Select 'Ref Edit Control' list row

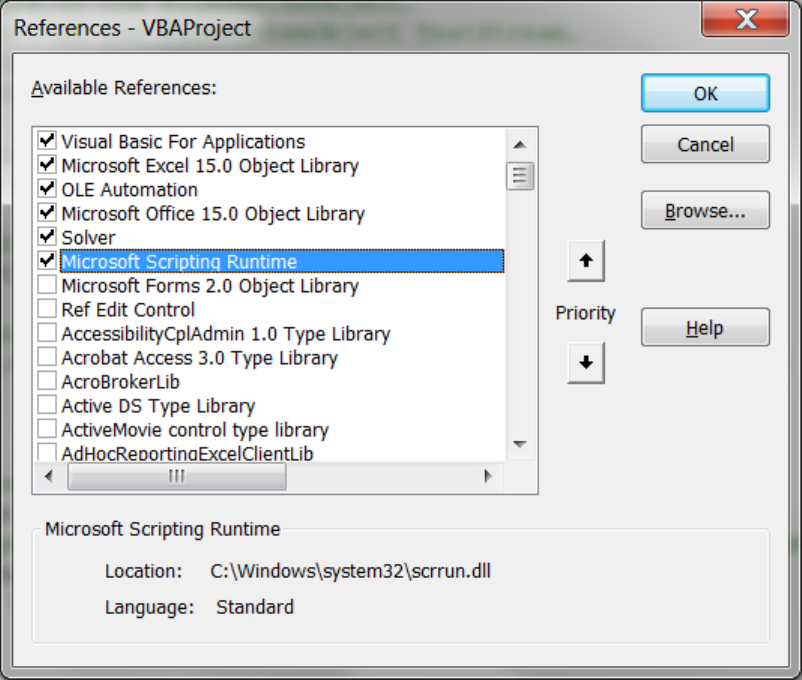pyautogui.click(x=282, y=310)
